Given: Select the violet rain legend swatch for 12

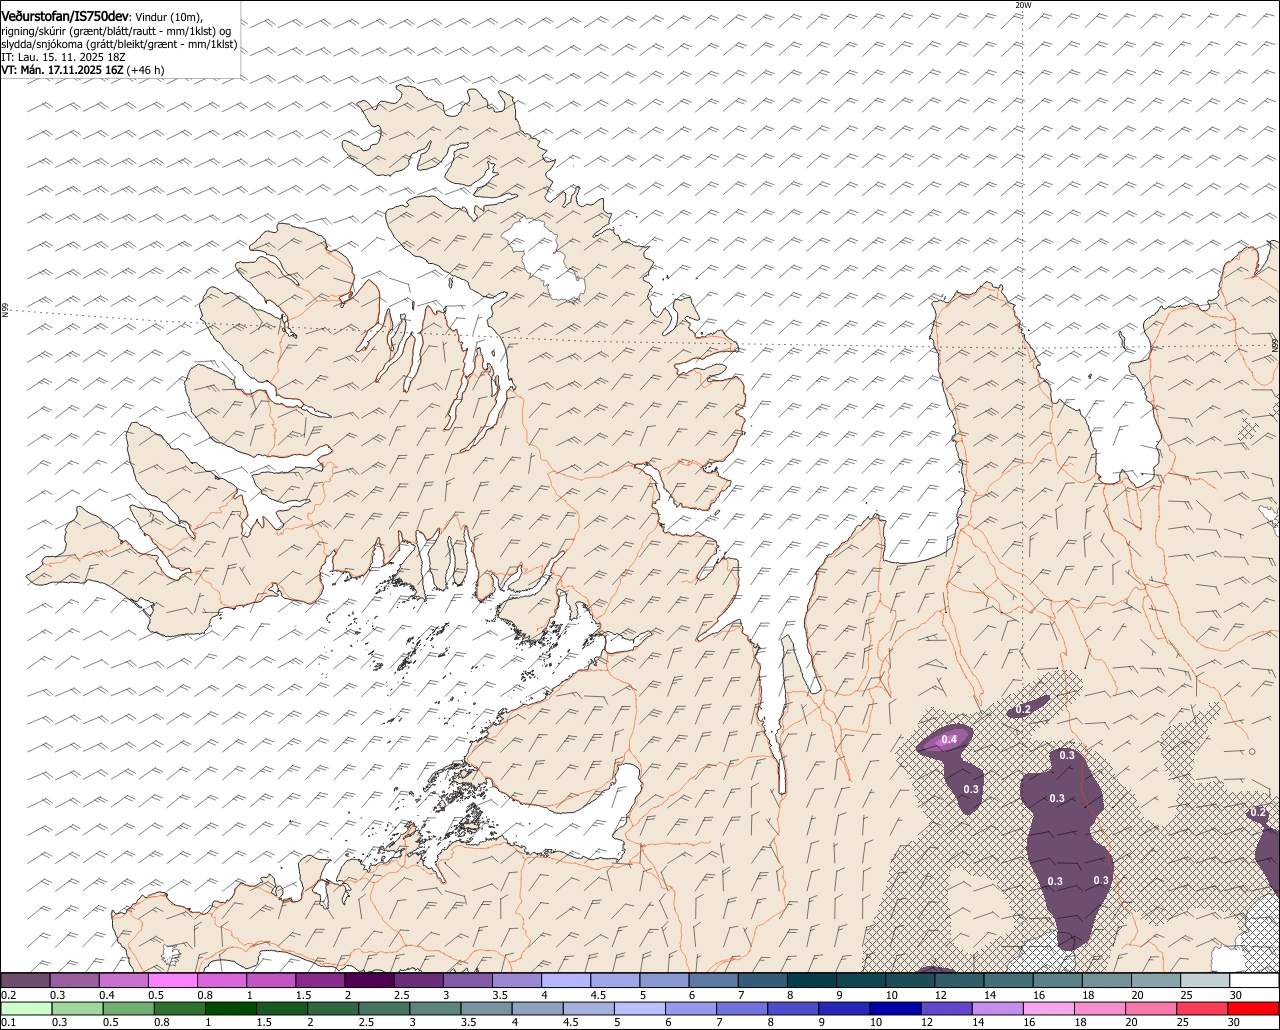Looking at the screenshot, I should [947, 1008].
